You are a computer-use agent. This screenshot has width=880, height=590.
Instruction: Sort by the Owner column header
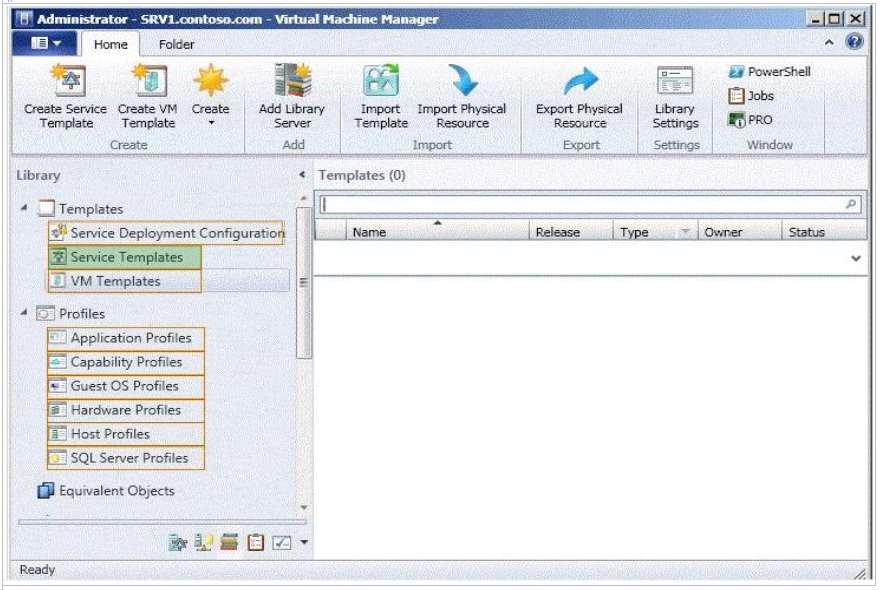tap(740, 231)
